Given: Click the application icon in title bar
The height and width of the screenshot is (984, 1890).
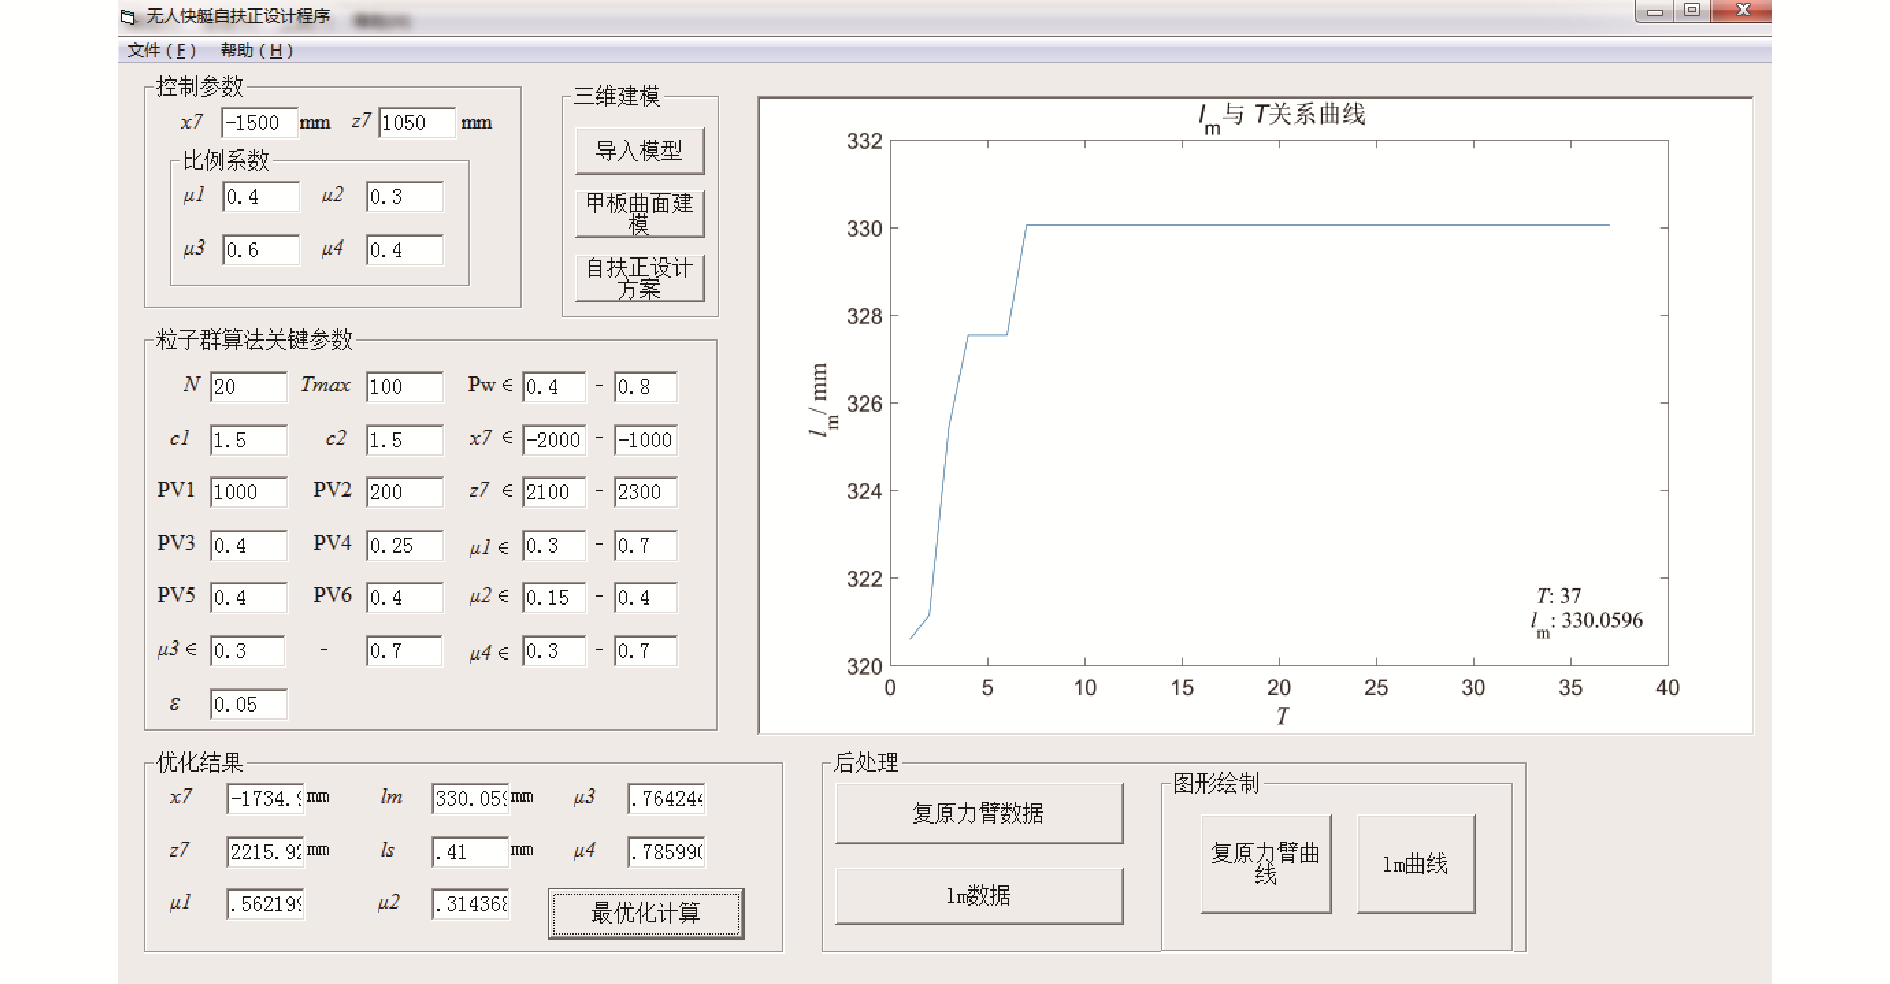Looking at the screenshot, I should click(128, 17).
